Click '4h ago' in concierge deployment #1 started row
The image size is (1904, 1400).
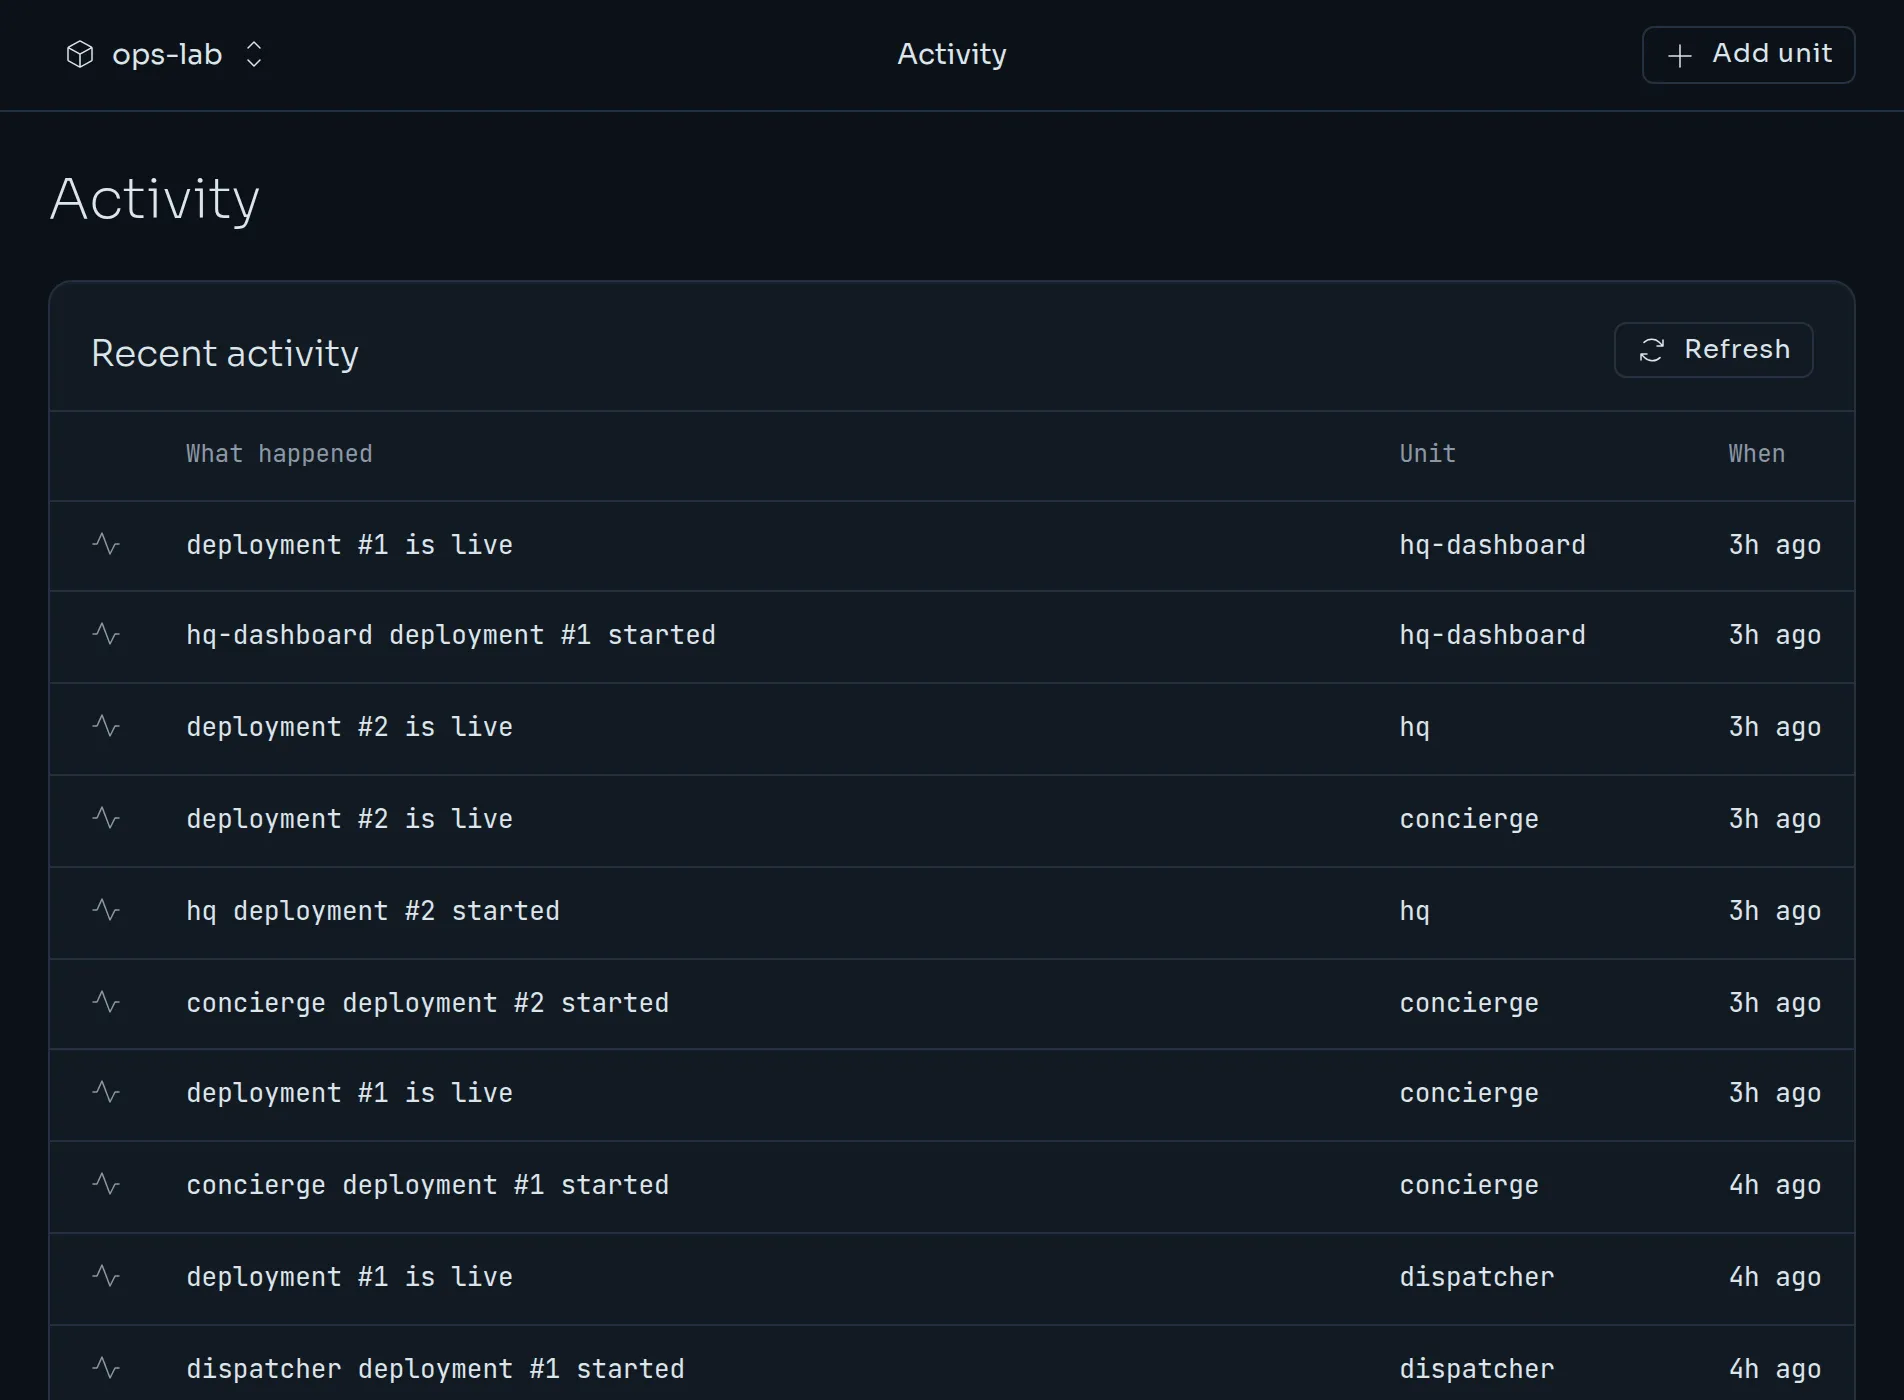click(x=1775, y=1185)
